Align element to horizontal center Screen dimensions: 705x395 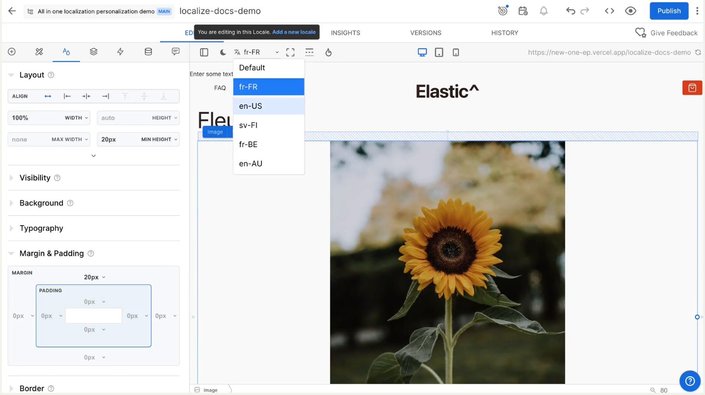tap(86, 96)
